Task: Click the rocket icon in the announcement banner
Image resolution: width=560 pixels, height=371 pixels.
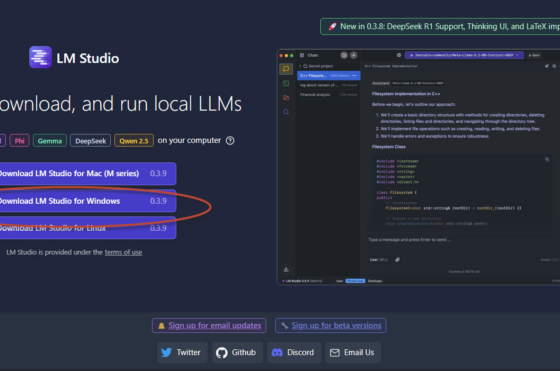Action: tap(332, 26)
